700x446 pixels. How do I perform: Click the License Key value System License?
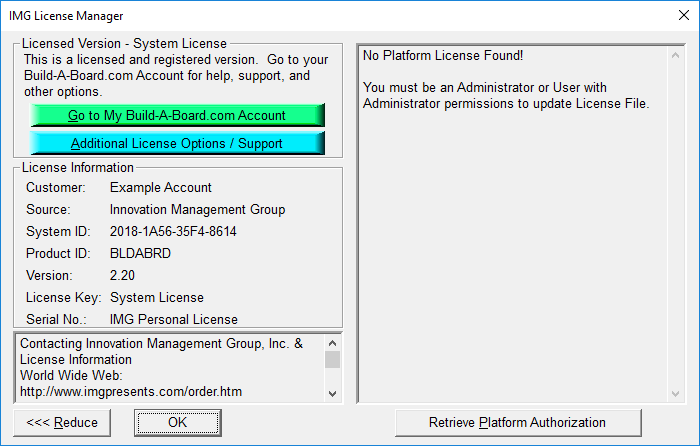coord(157,298)
